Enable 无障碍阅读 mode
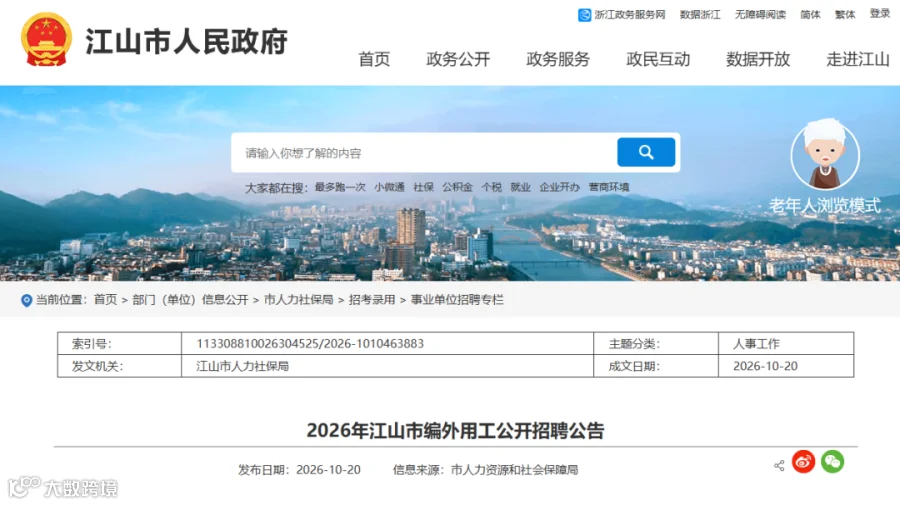This screenshot has height=505, width=900. point(760,15)
